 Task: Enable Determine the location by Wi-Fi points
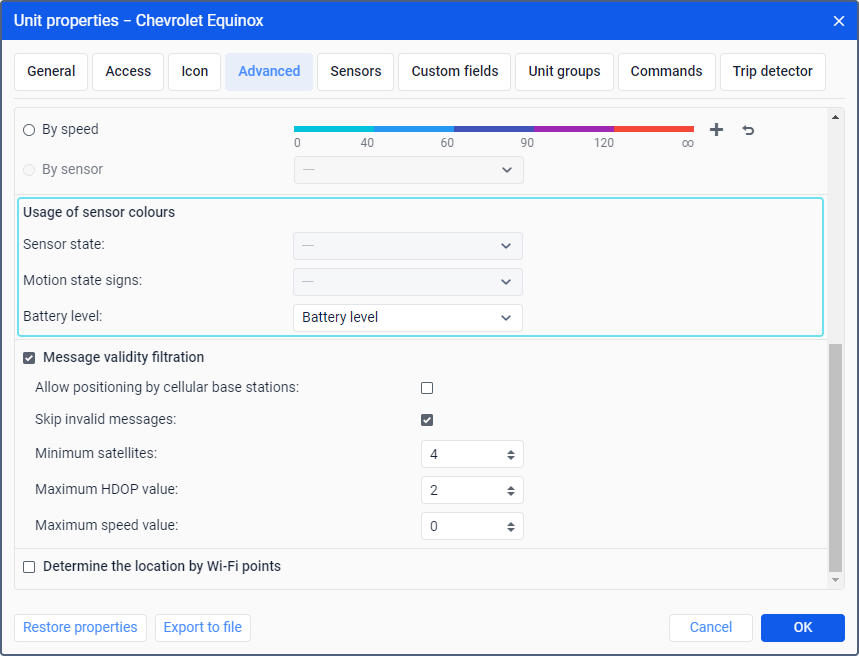tap(29, 567)
